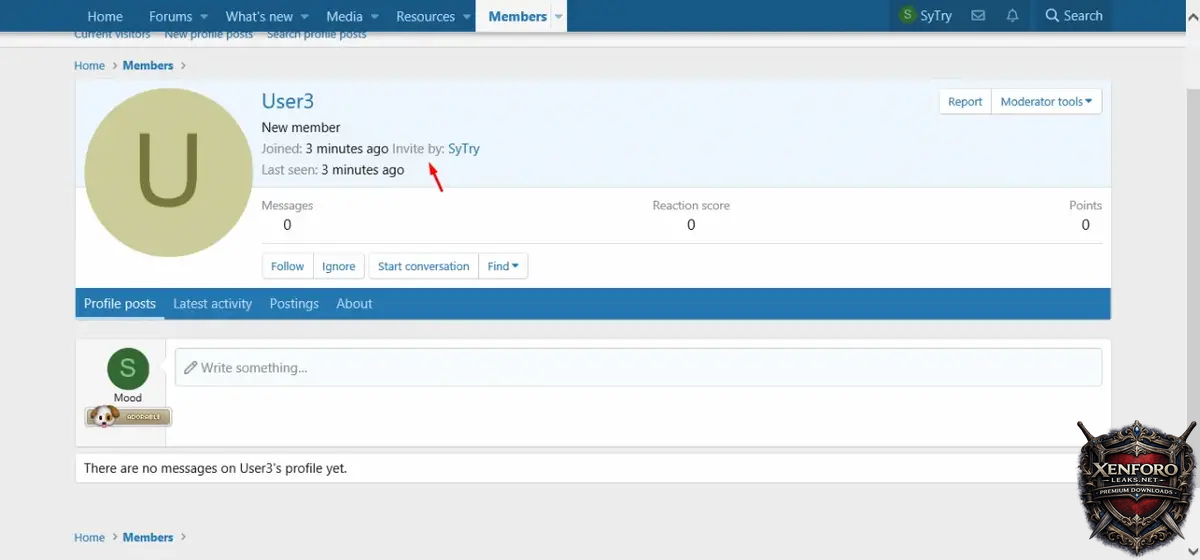Viewport: 1200px width, 560px height.
Task: Open the conversations inbox envelope icon
Action: pos(978,16)
